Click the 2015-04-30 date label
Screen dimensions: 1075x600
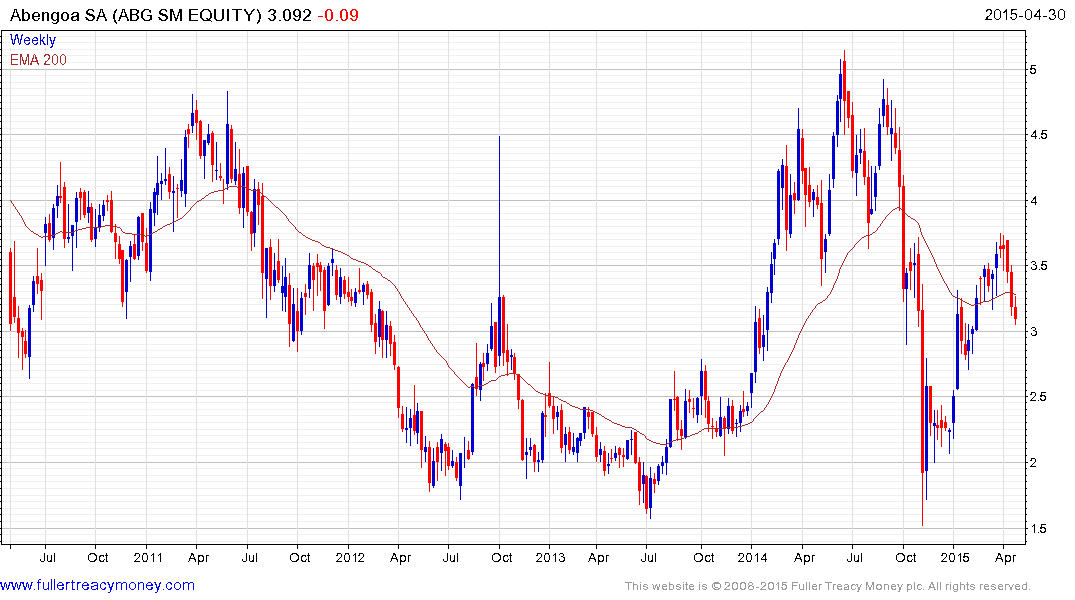click(1025, 14)
